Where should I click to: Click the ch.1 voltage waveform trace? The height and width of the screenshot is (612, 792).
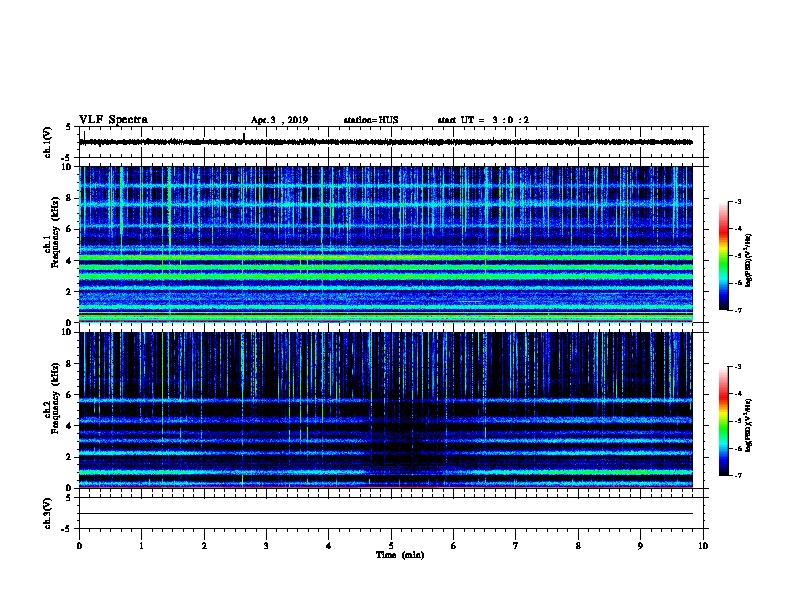(385, 142)
